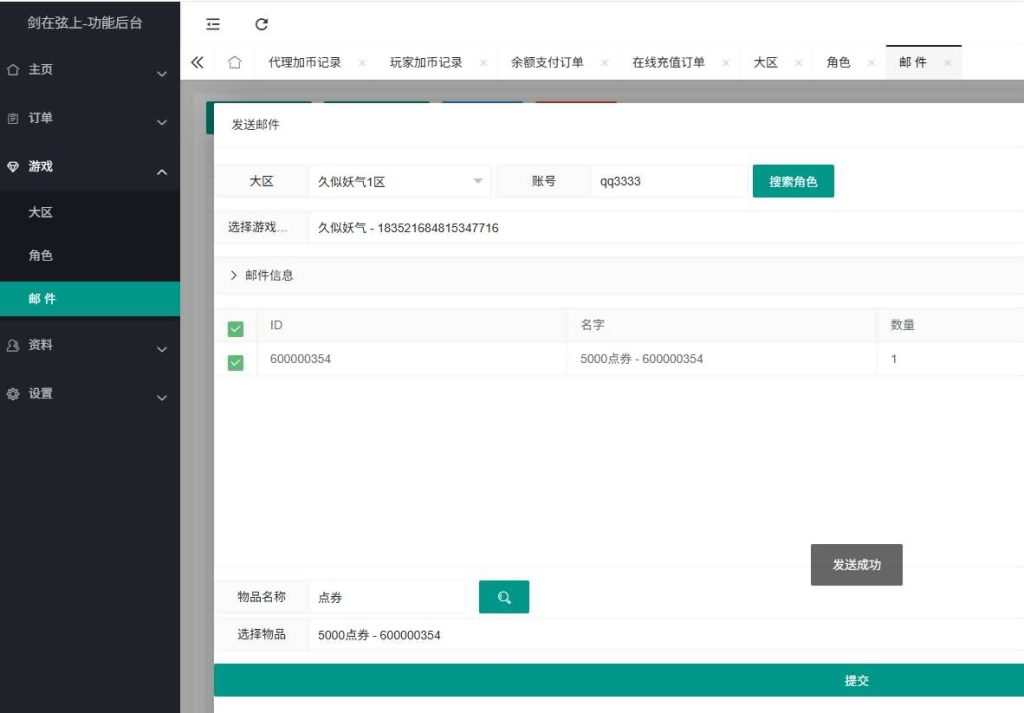Screen dimensions: 1024x713
Task: Switch to the 玩家加币记录 tab
Action: point(426,63)
